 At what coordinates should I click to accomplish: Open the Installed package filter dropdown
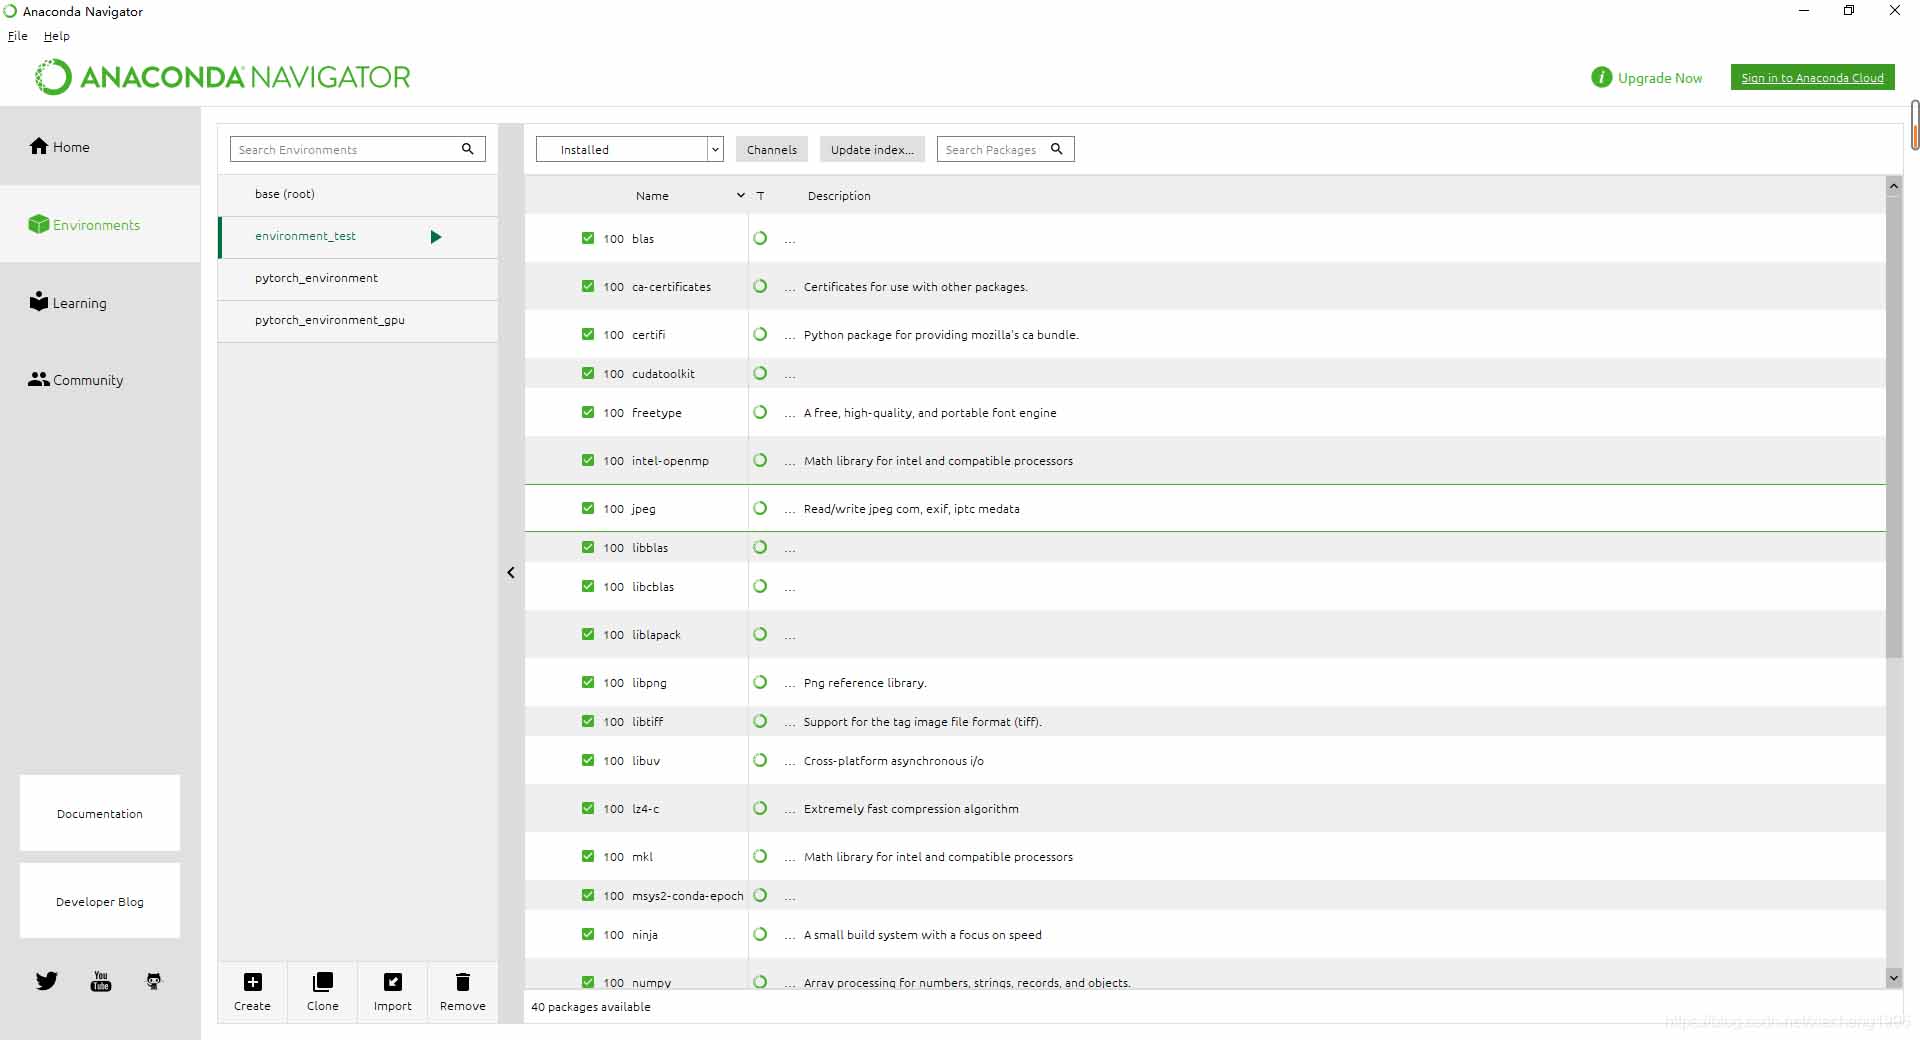click(629, 149)
